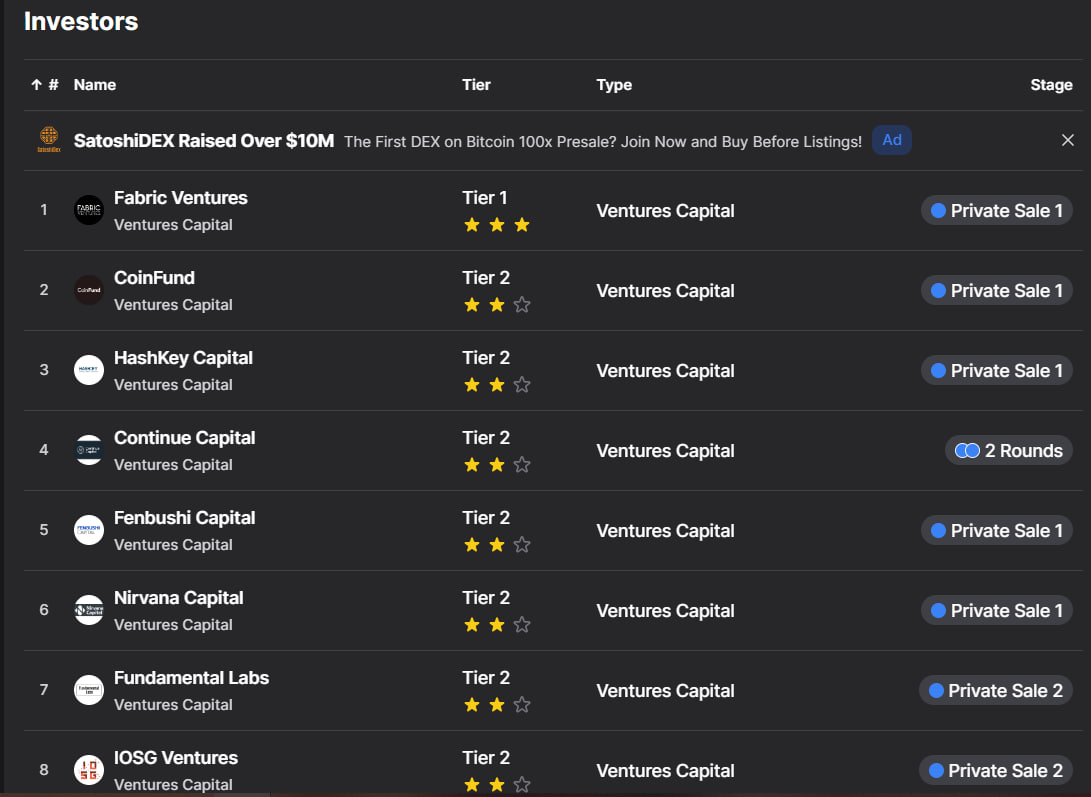Click the Continue Capital logo icon

click(x=89, y=450)
